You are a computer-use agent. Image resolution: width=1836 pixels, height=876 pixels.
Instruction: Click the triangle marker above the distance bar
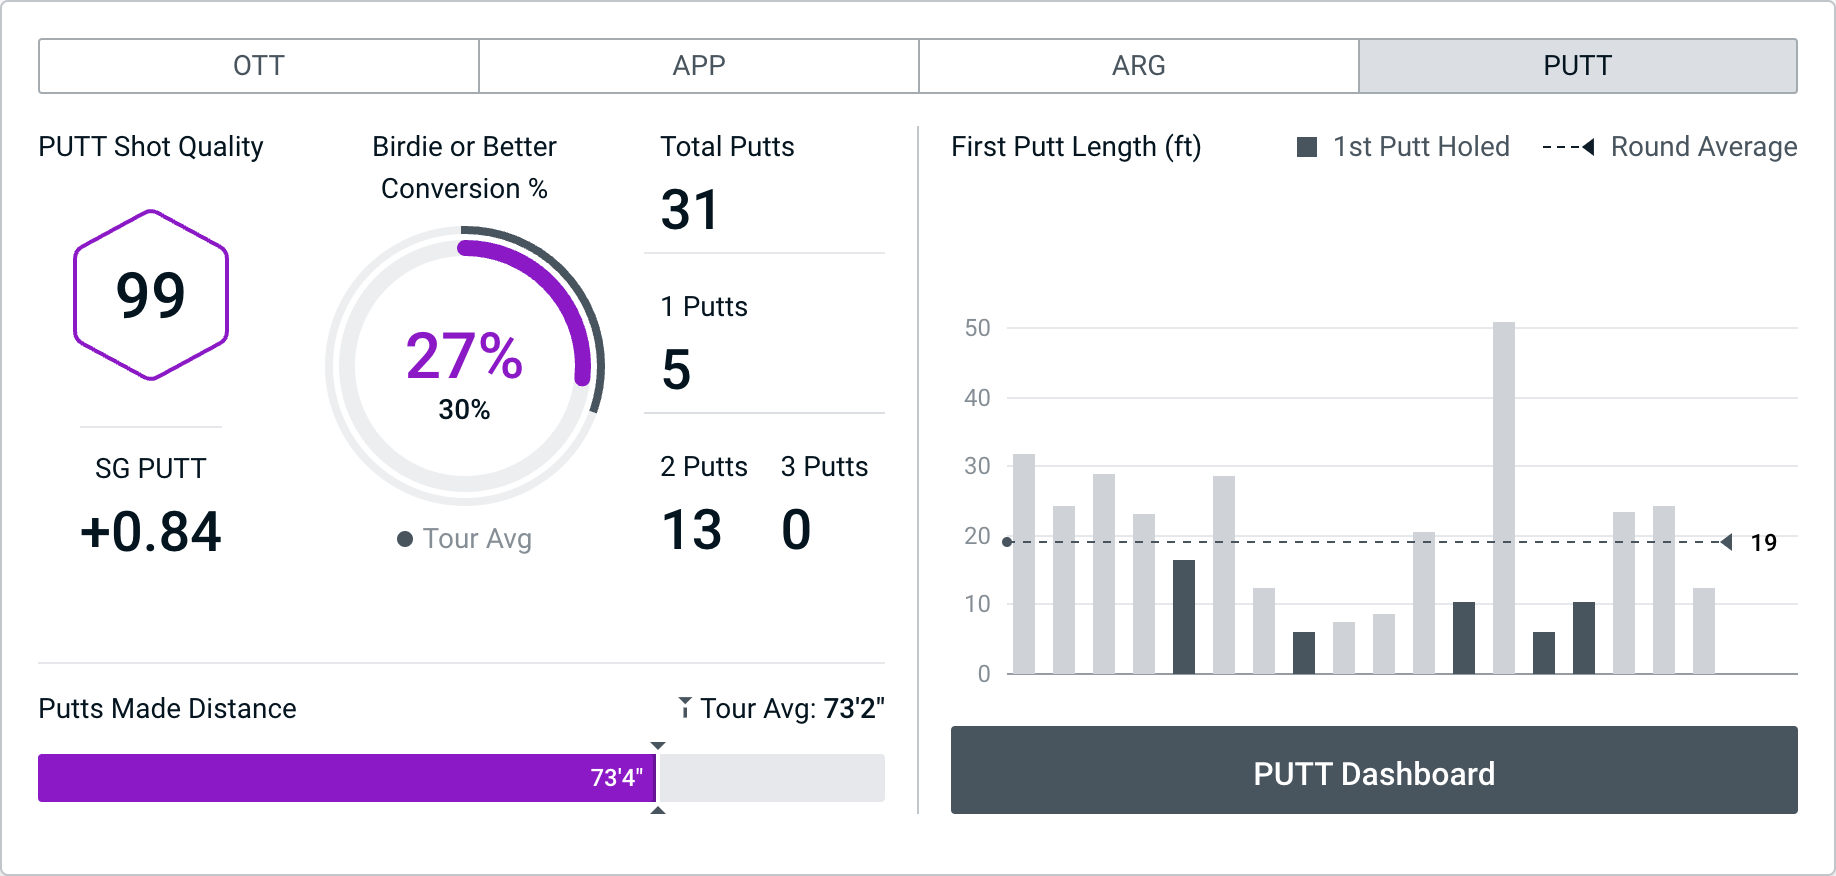coord(658,746)
